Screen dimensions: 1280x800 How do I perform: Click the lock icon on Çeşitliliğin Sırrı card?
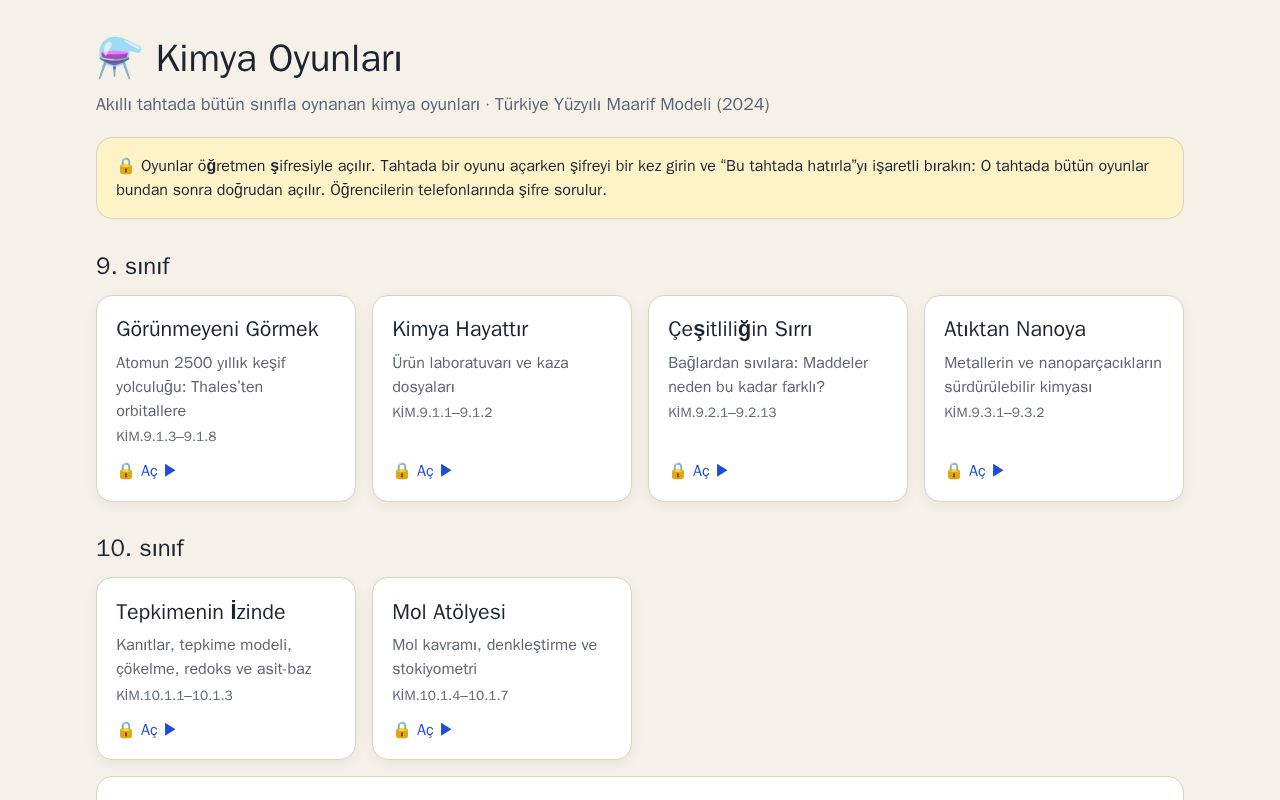[x=678, y=471]
